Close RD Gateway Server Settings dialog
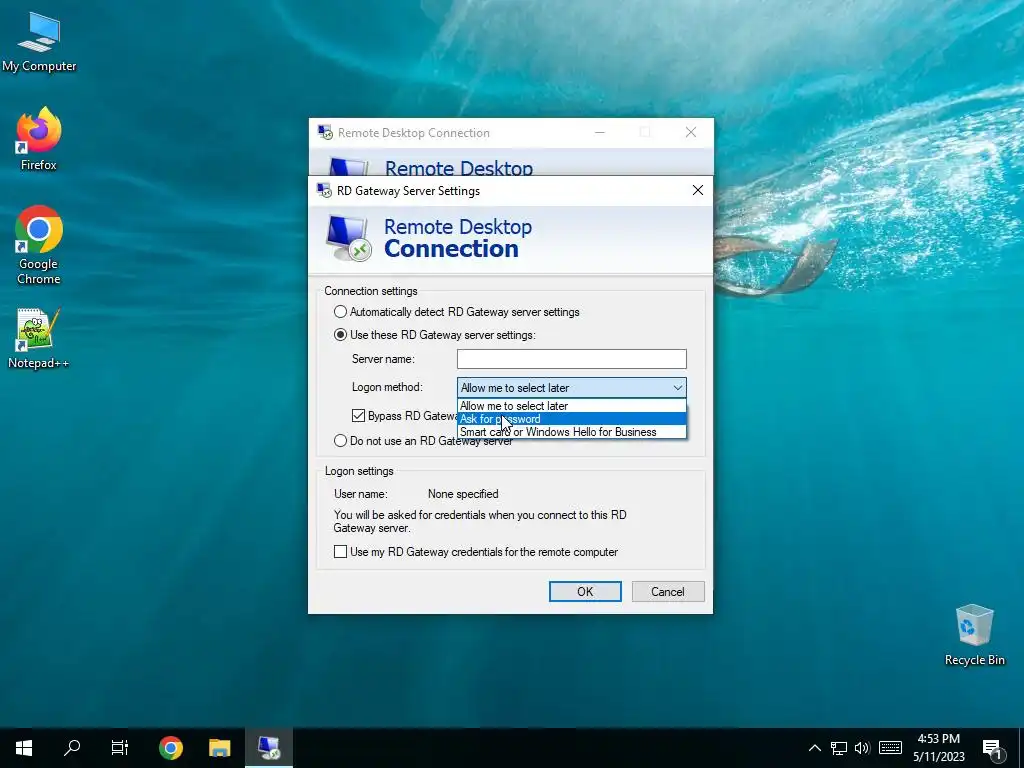1024x768 pixels. 697,190
